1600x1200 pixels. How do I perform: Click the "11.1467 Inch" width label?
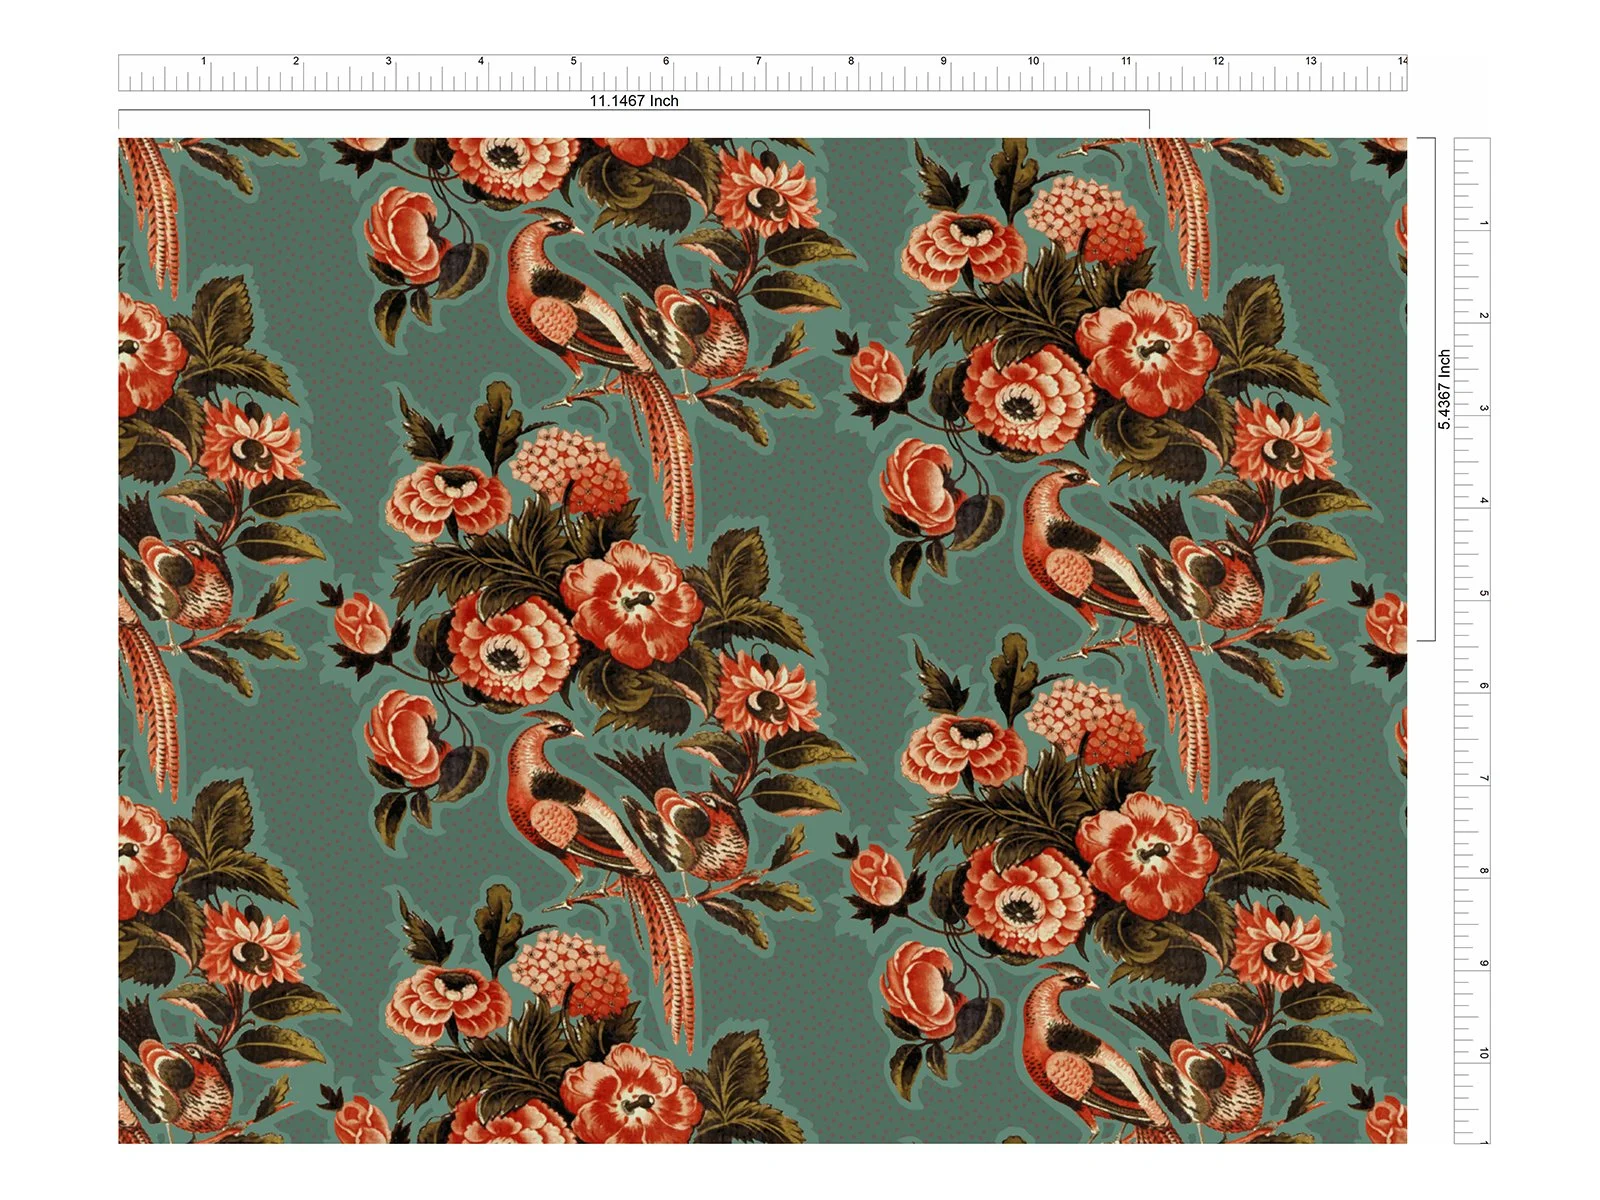click(634, 101)
